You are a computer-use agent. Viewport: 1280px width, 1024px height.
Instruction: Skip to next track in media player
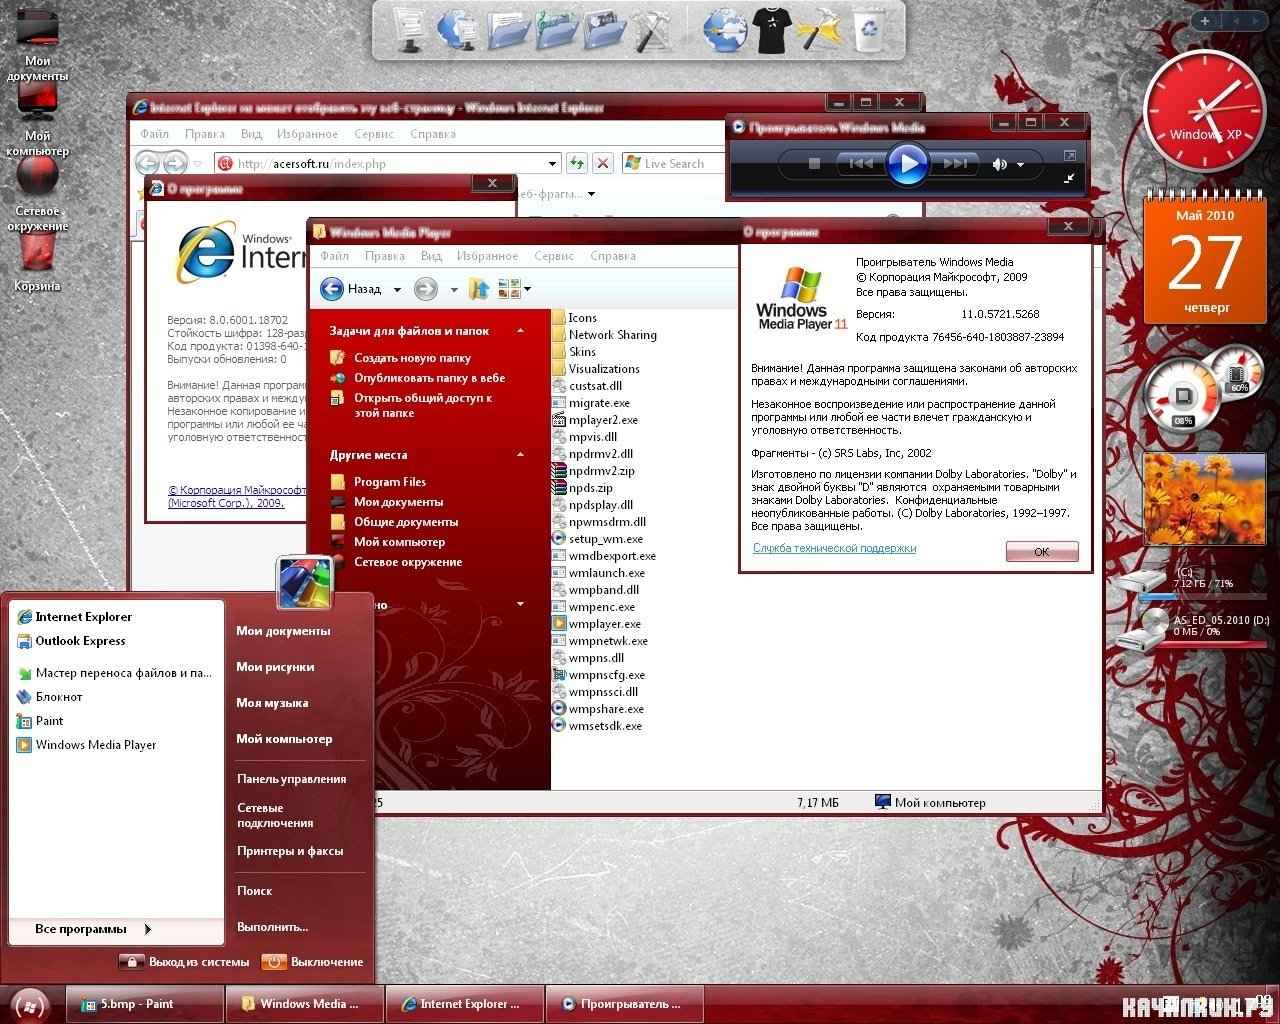[x=955, y=163]
